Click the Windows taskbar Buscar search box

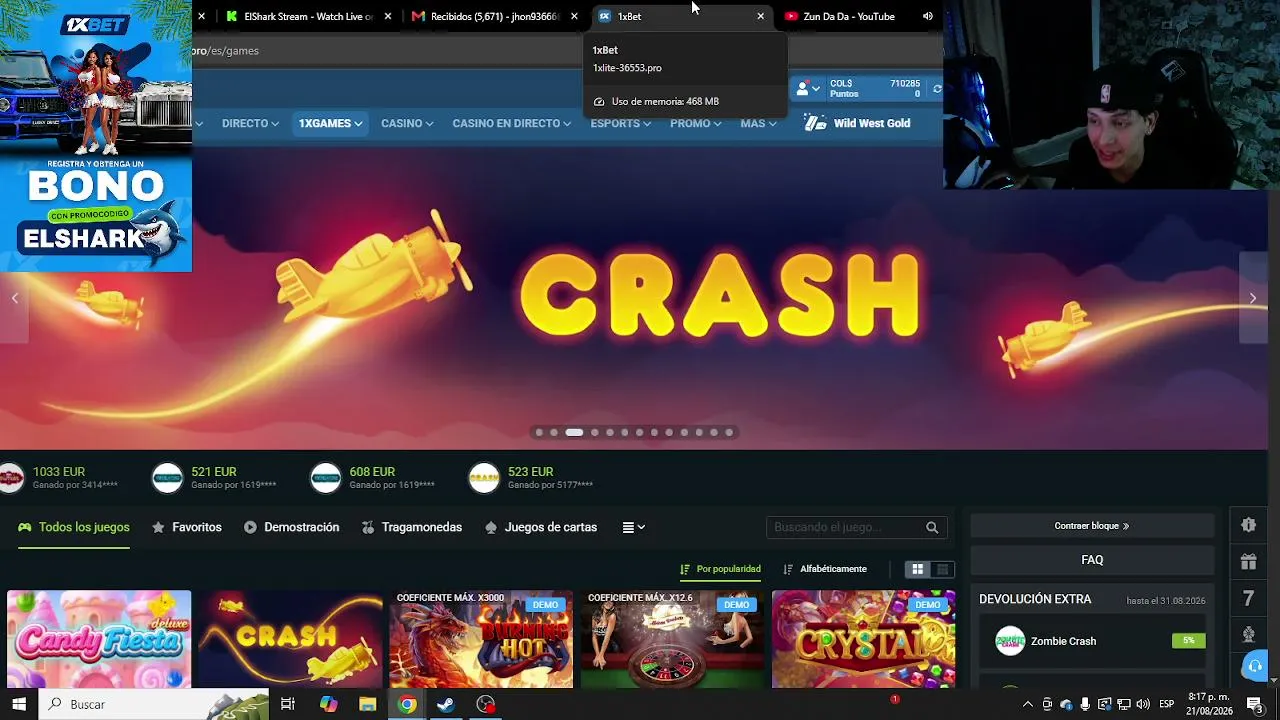(153, 704)
